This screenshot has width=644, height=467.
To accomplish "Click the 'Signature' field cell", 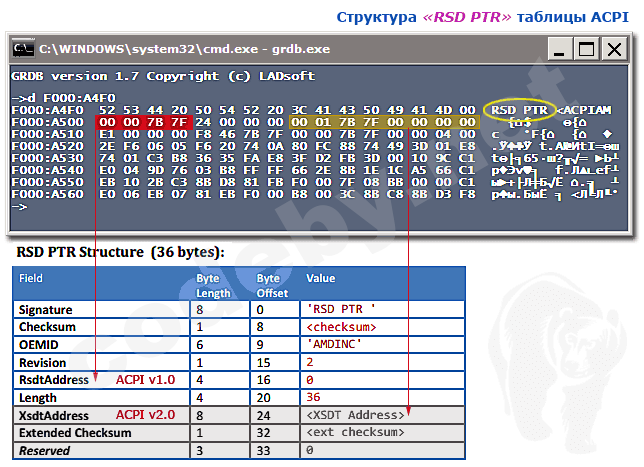I will coord(101,309).
